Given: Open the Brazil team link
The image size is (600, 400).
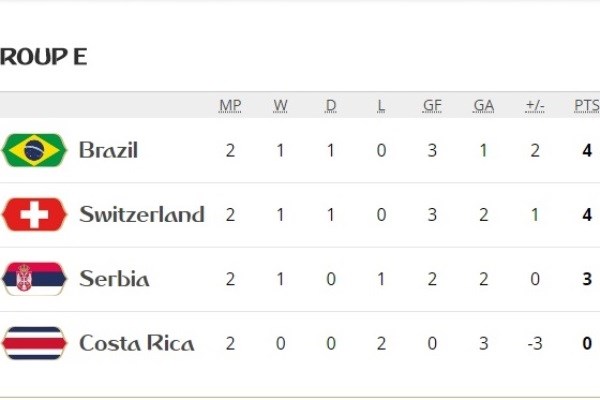Looking at the screenshot, I should point(108,150).
